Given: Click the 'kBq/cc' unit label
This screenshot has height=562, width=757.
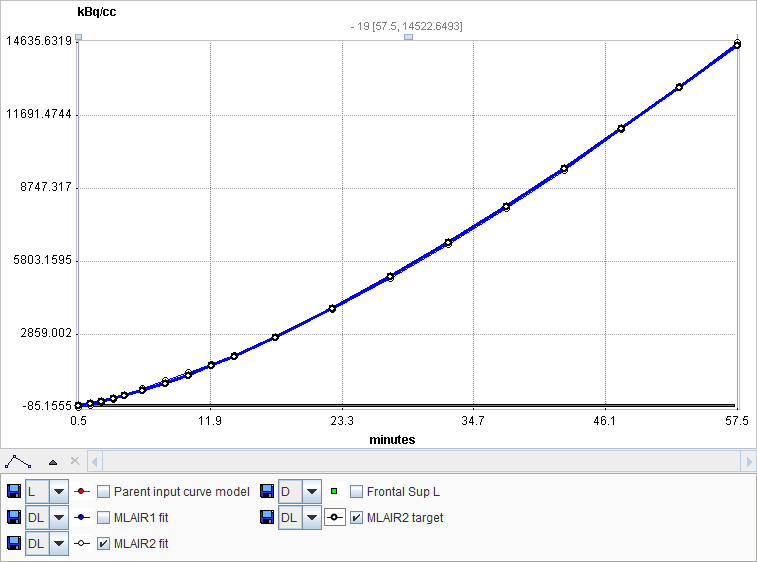Looking at the screenshot, I should point(97,12).
